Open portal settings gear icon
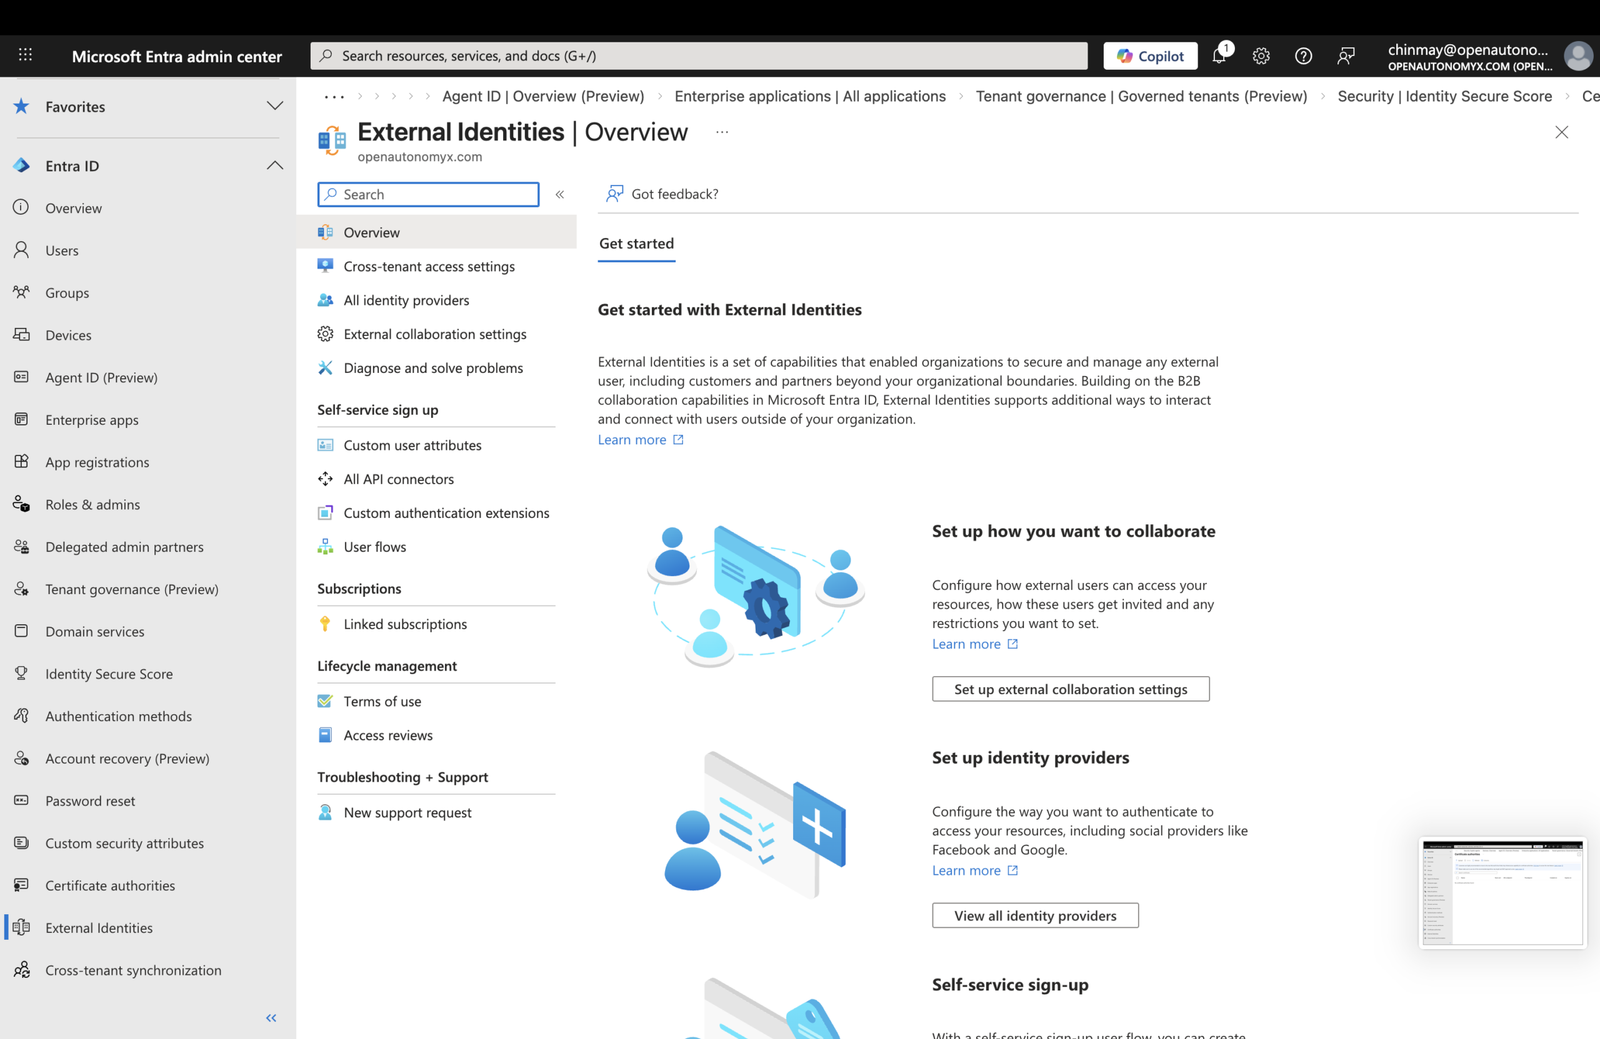 1261,56
